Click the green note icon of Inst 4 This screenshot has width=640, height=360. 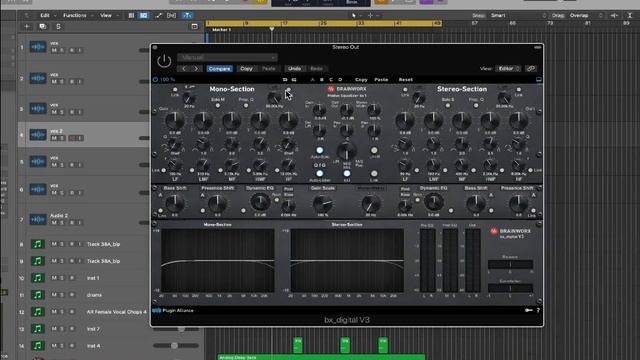point(38,346)
